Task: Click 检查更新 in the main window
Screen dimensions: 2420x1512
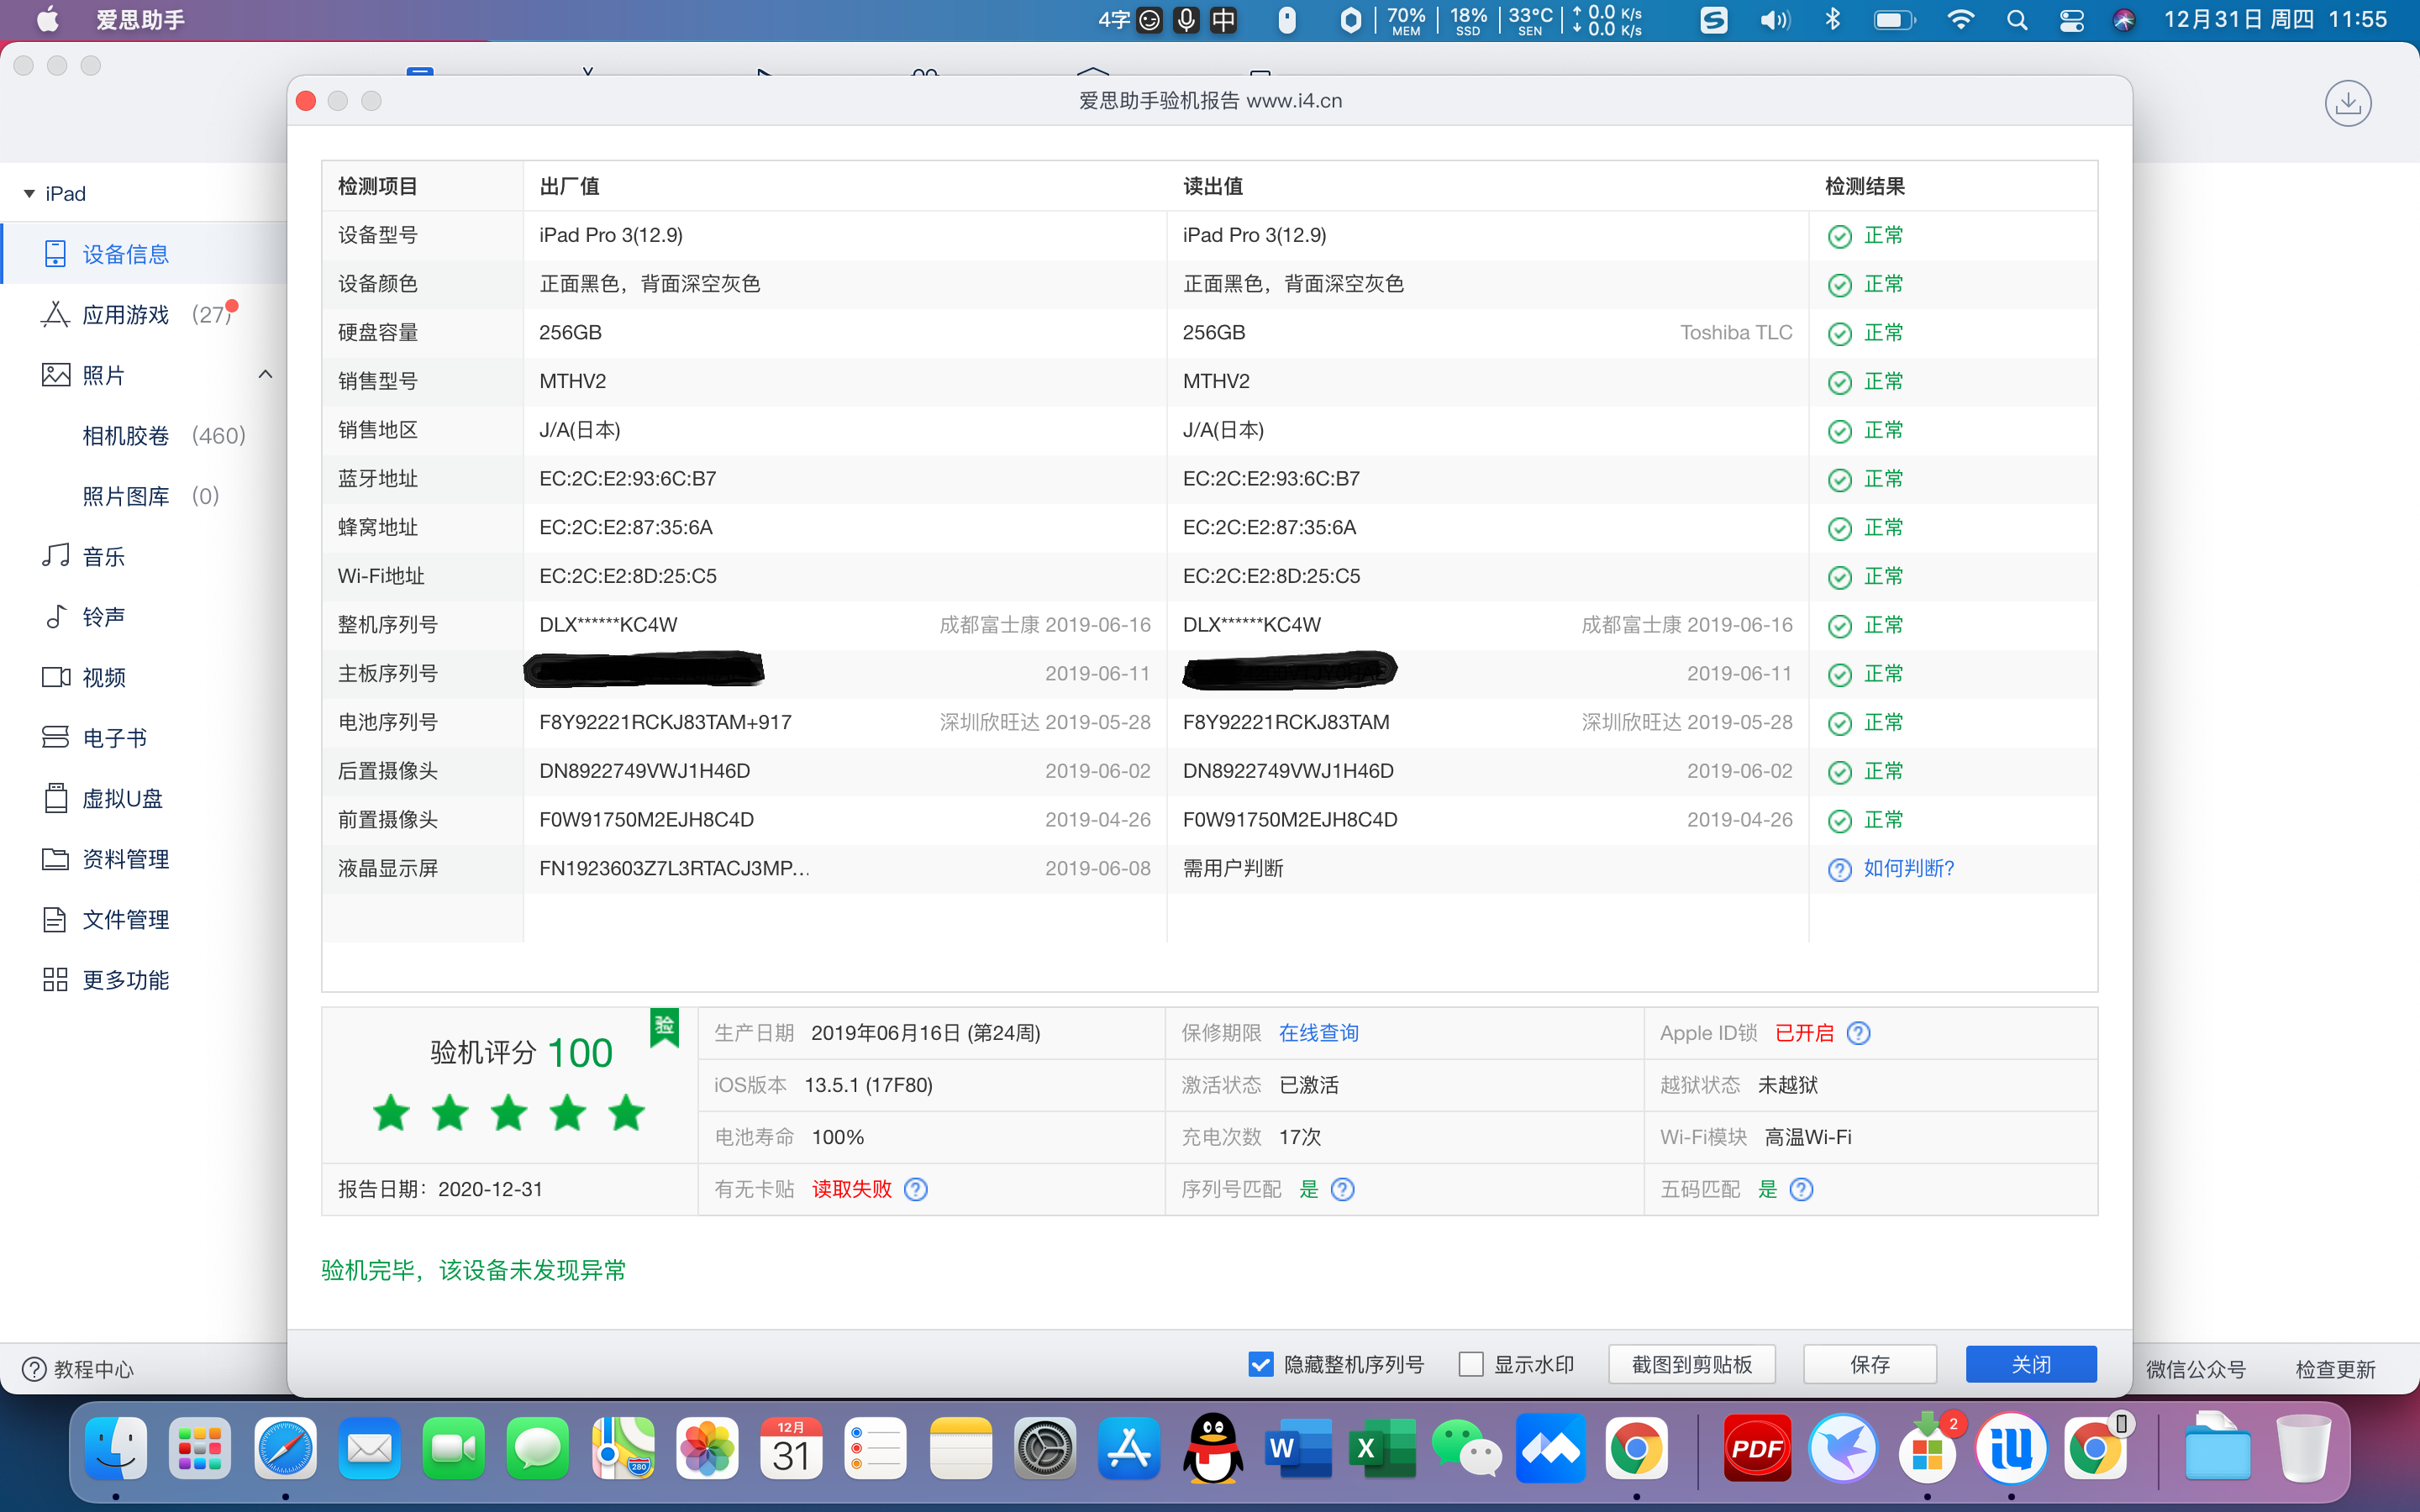Action: 2336,1369
